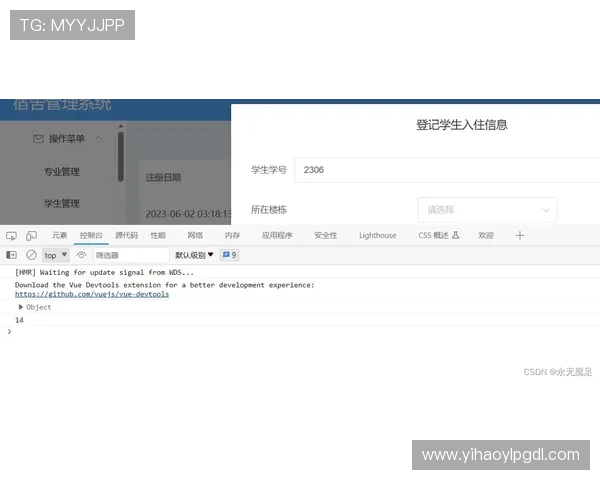Open the vue-devtools GitHub link
600x480 pixels.
92,294
